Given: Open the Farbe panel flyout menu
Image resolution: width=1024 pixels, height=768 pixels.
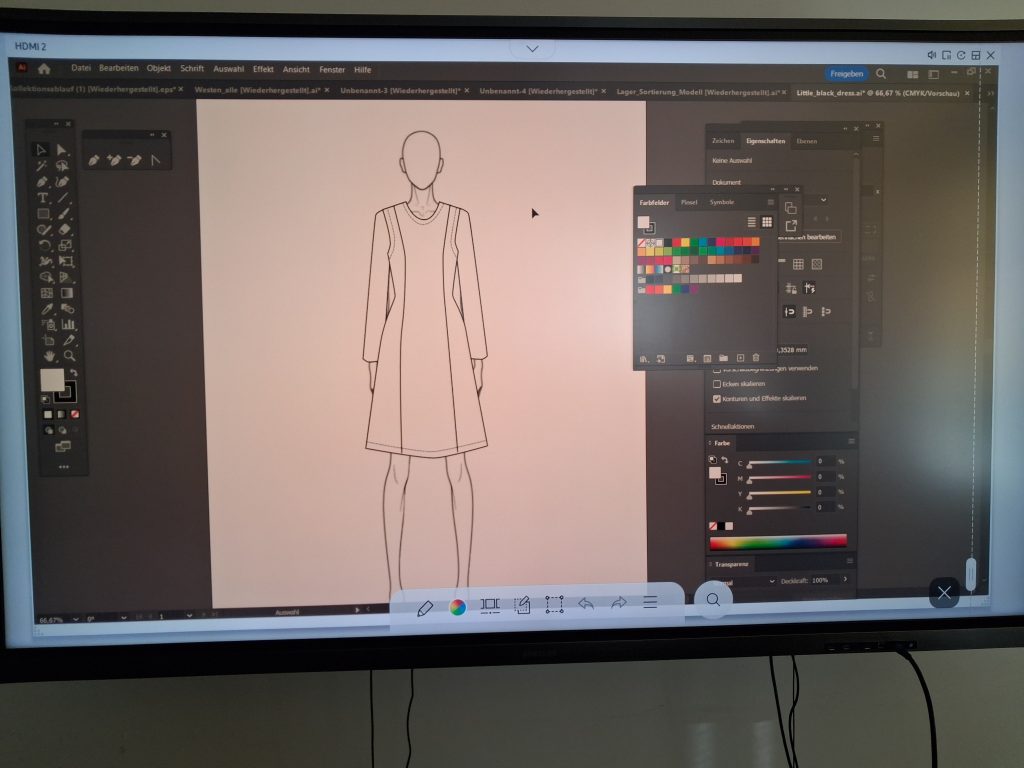Looking at the screenshot, I should pos(851,442).
